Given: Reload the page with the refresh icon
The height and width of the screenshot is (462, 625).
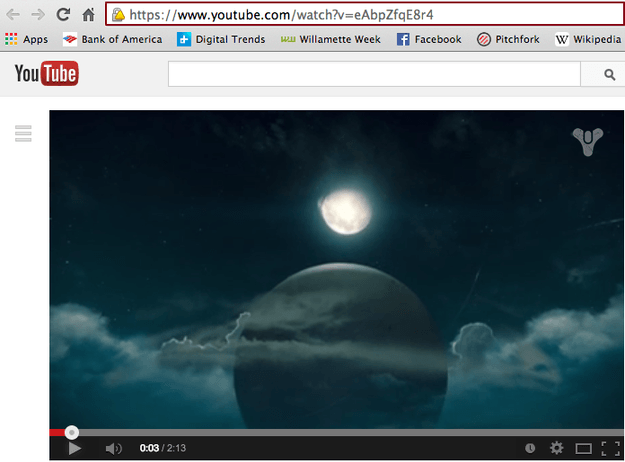Looking at the screenshot, I should coord(63,15).
